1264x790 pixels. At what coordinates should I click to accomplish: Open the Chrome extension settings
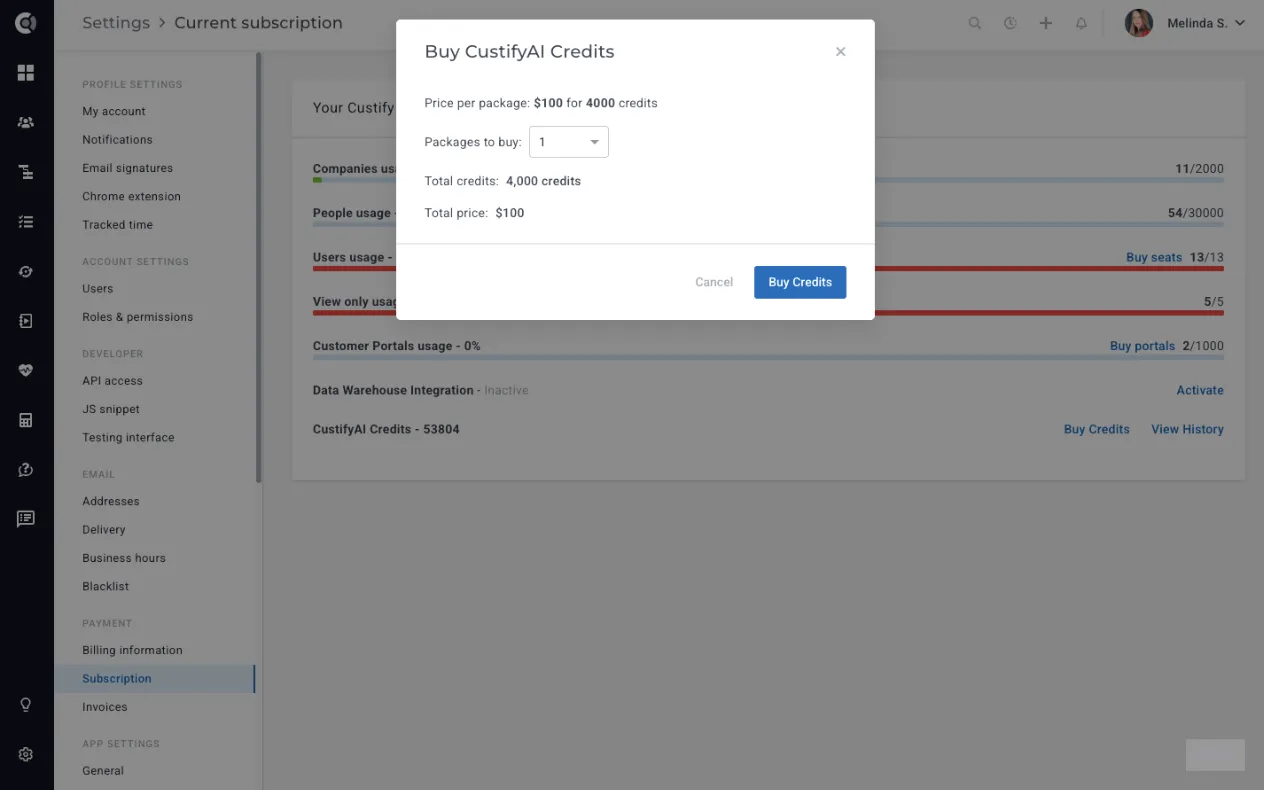pos(131,197)
